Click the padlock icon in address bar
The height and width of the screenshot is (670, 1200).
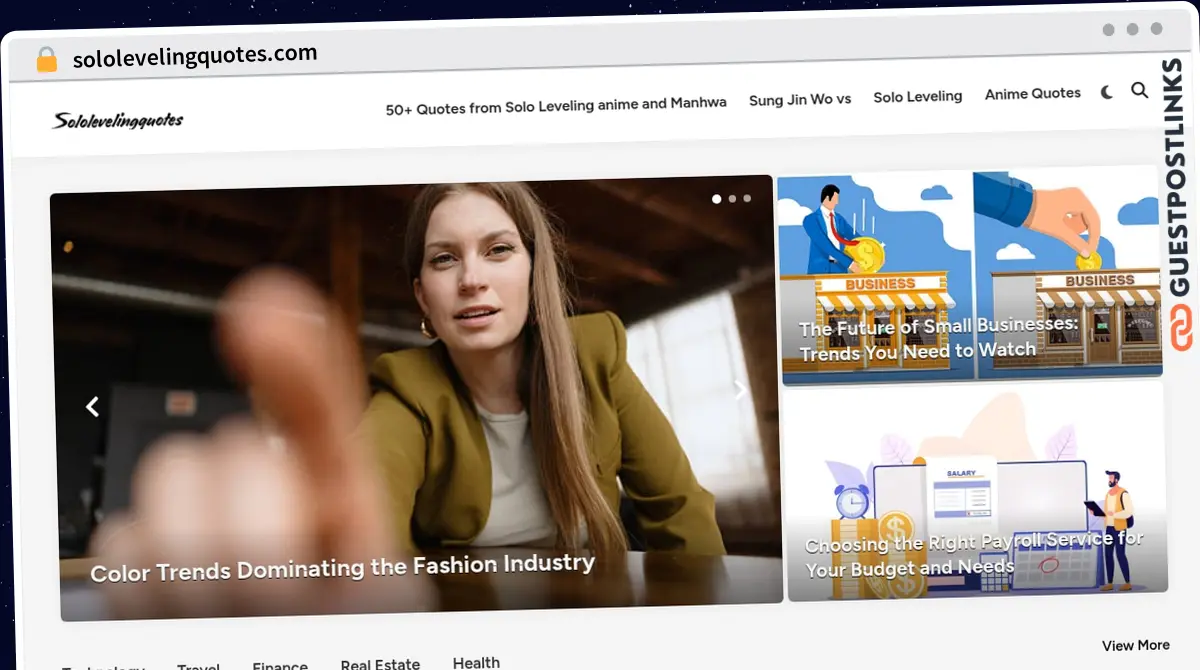point(47,60)
